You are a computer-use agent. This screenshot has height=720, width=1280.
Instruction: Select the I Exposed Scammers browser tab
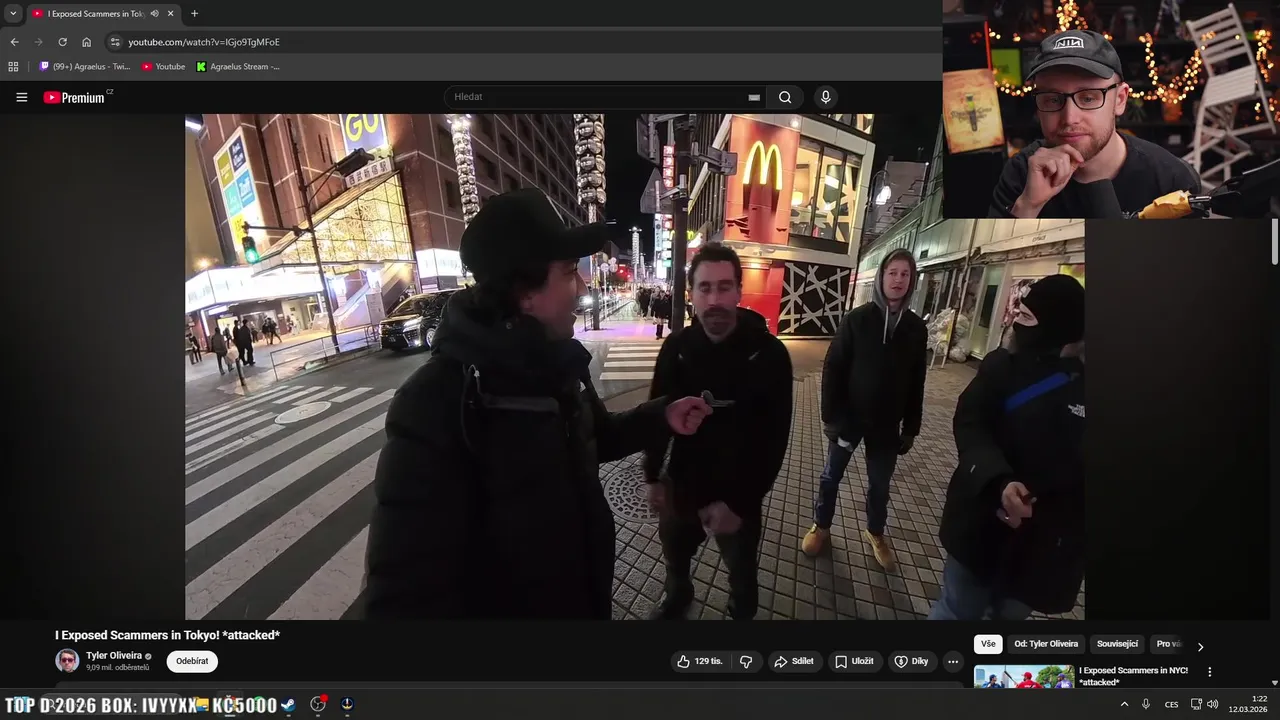[x=103, y=14]
